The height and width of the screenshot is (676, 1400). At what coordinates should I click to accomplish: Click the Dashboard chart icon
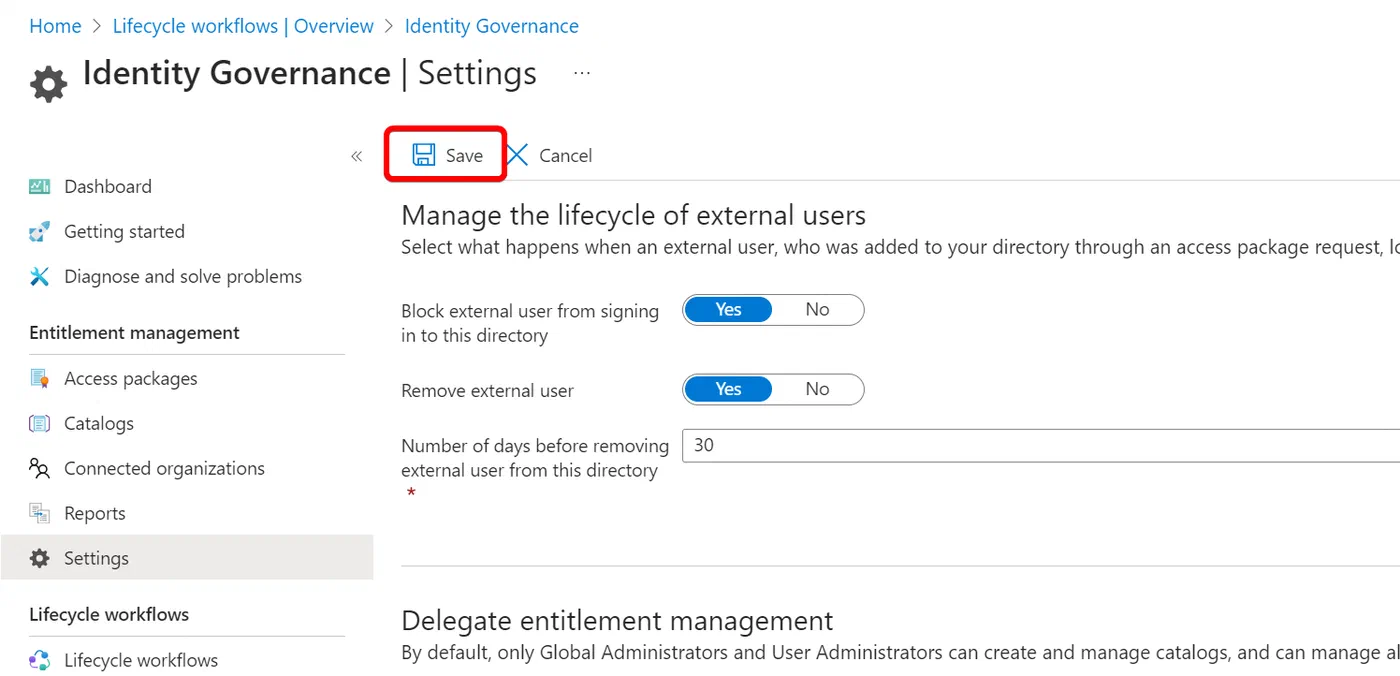coord(40,186)
